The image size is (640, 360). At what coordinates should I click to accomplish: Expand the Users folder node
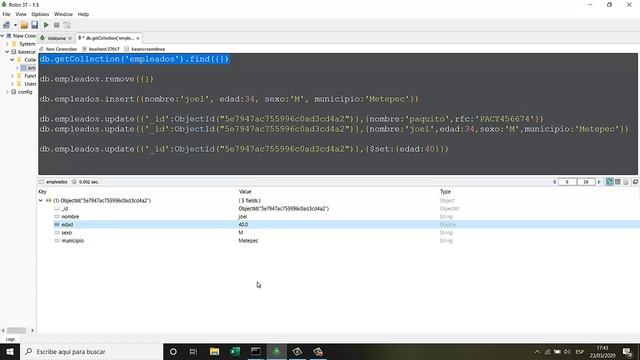coord(12,84)
